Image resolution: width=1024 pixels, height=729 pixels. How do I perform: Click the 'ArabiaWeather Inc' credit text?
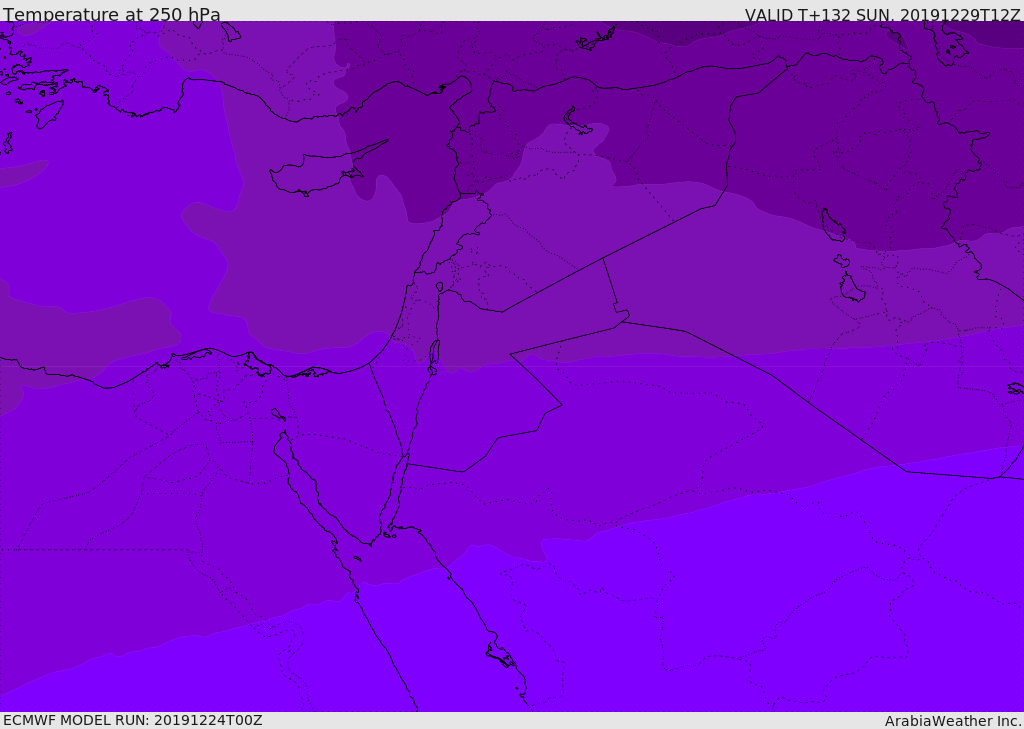(952, 721)
